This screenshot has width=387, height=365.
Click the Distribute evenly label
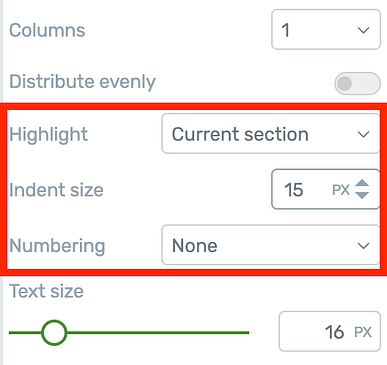[x=82, y=82]
